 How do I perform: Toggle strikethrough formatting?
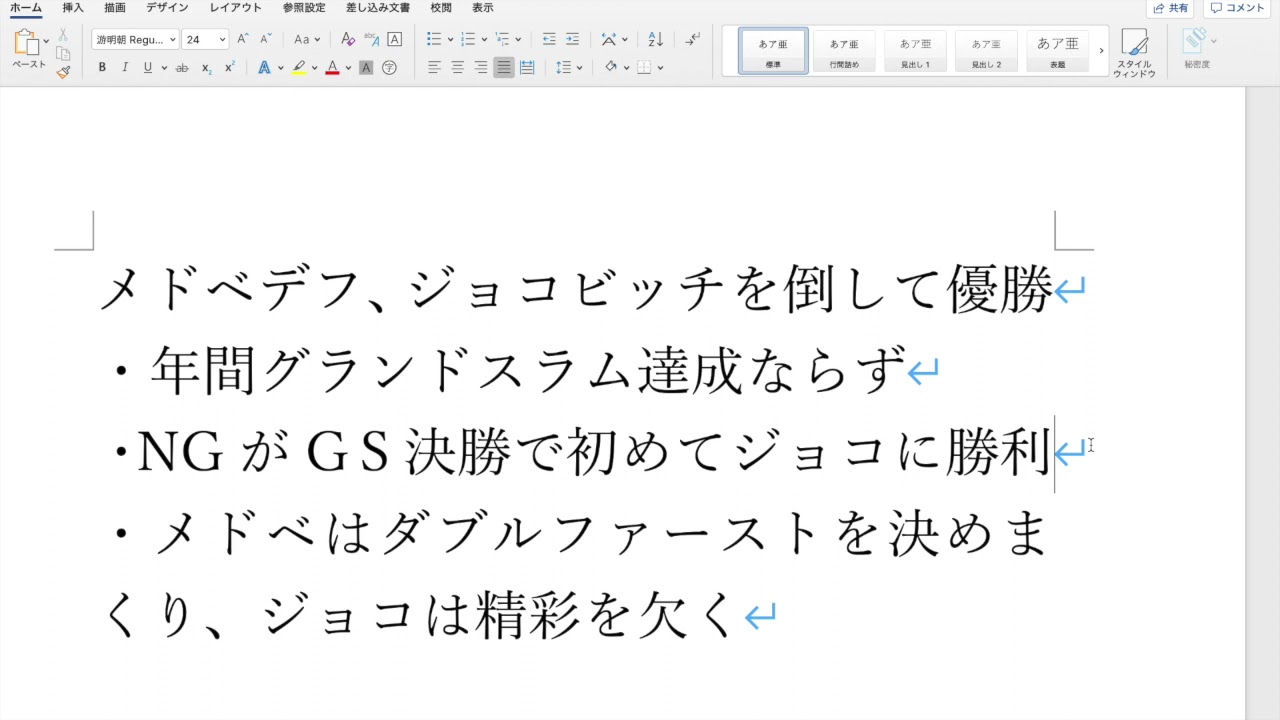coord(182,68)
